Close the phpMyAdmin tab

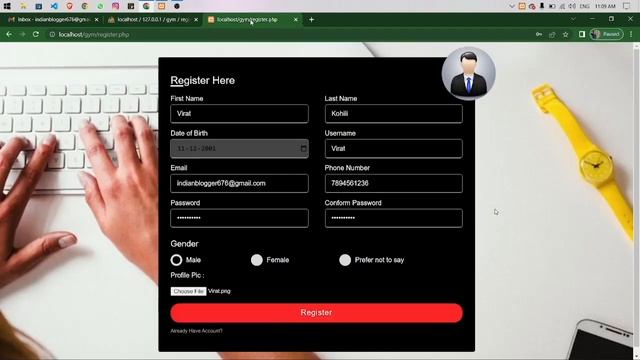196,20
